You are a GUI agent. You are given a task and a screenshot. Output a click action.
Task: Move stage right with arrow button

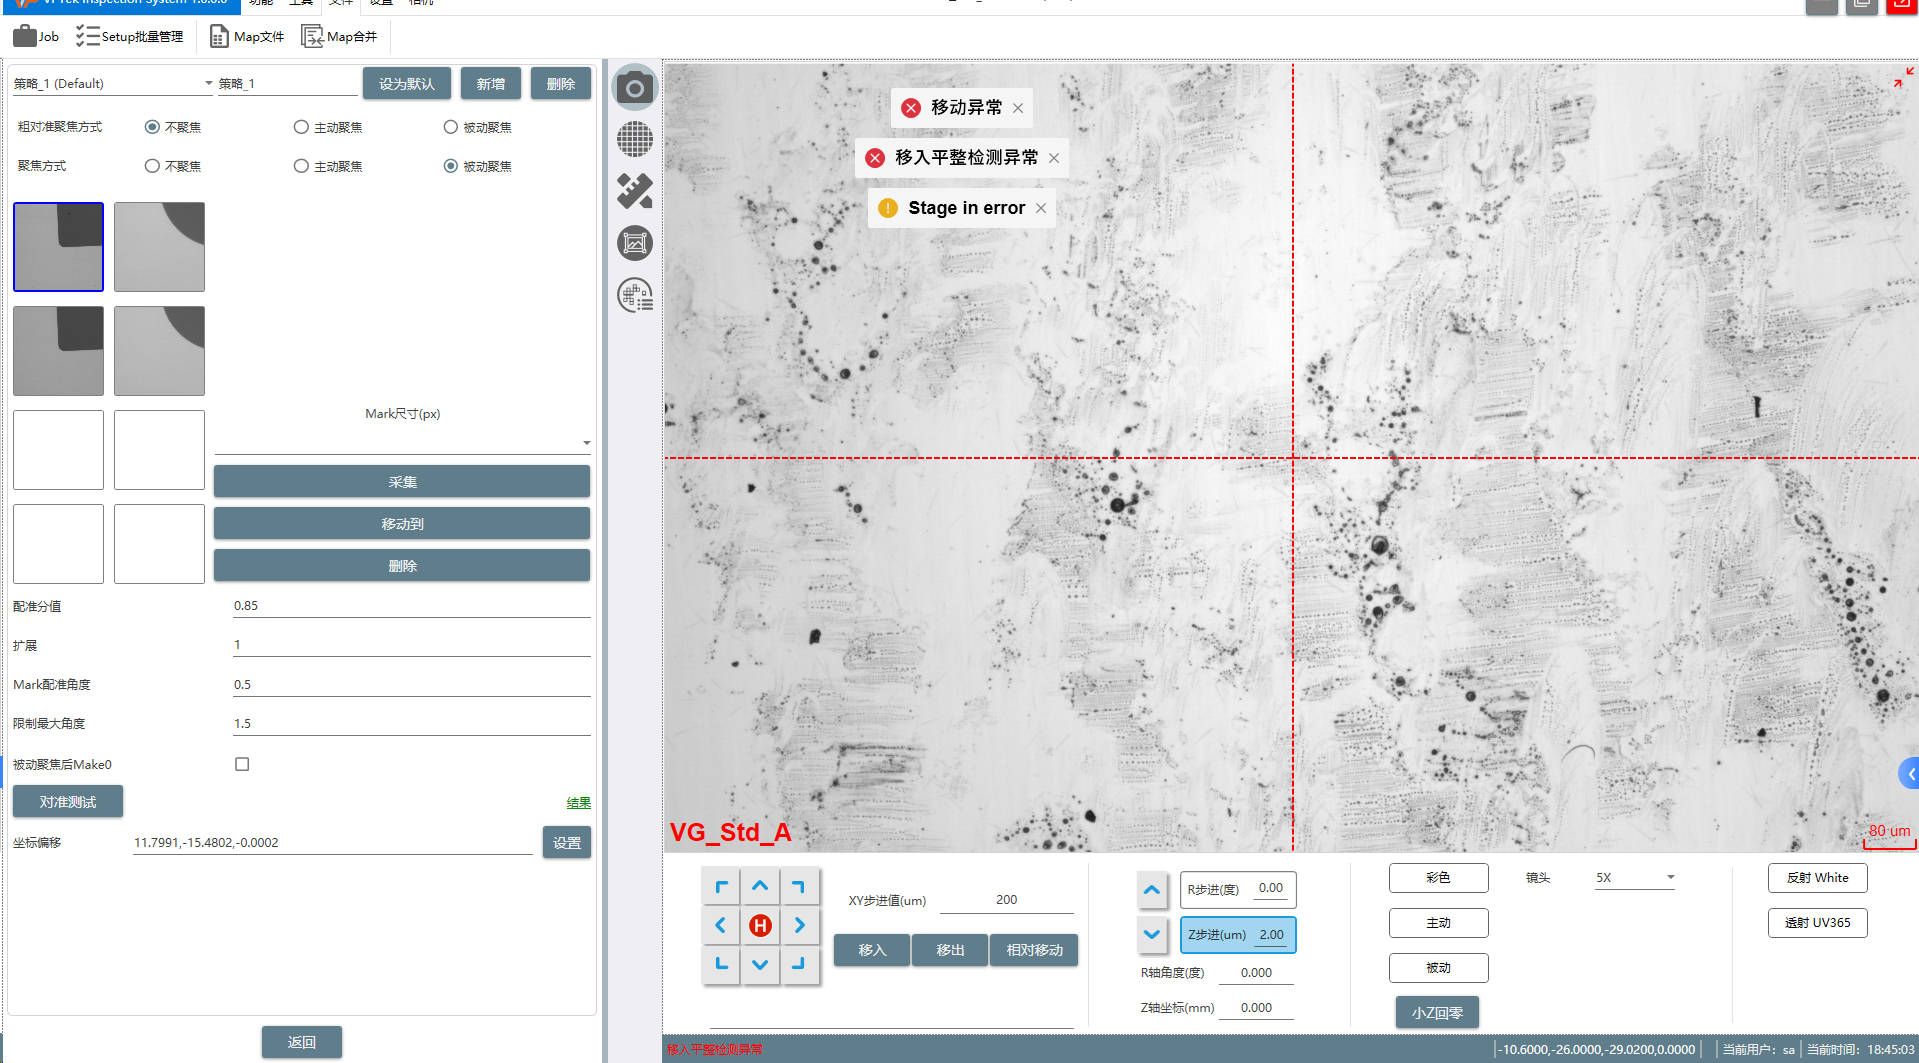799,926
